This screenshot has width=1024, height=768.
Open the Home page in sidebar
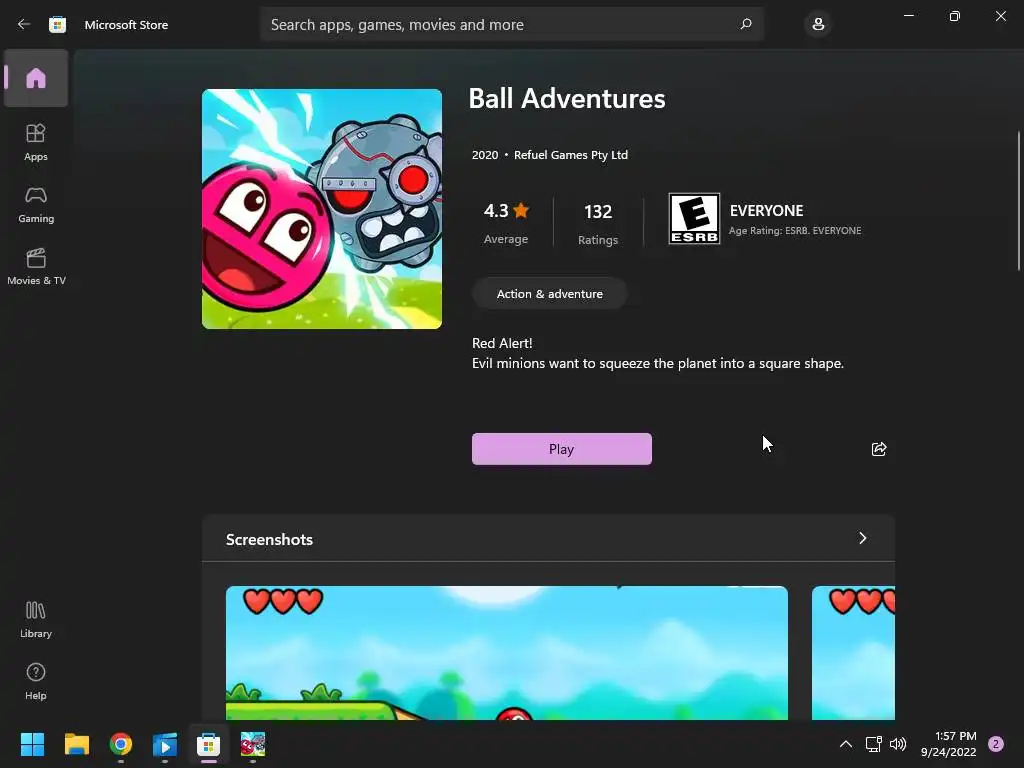pos(36,78)
